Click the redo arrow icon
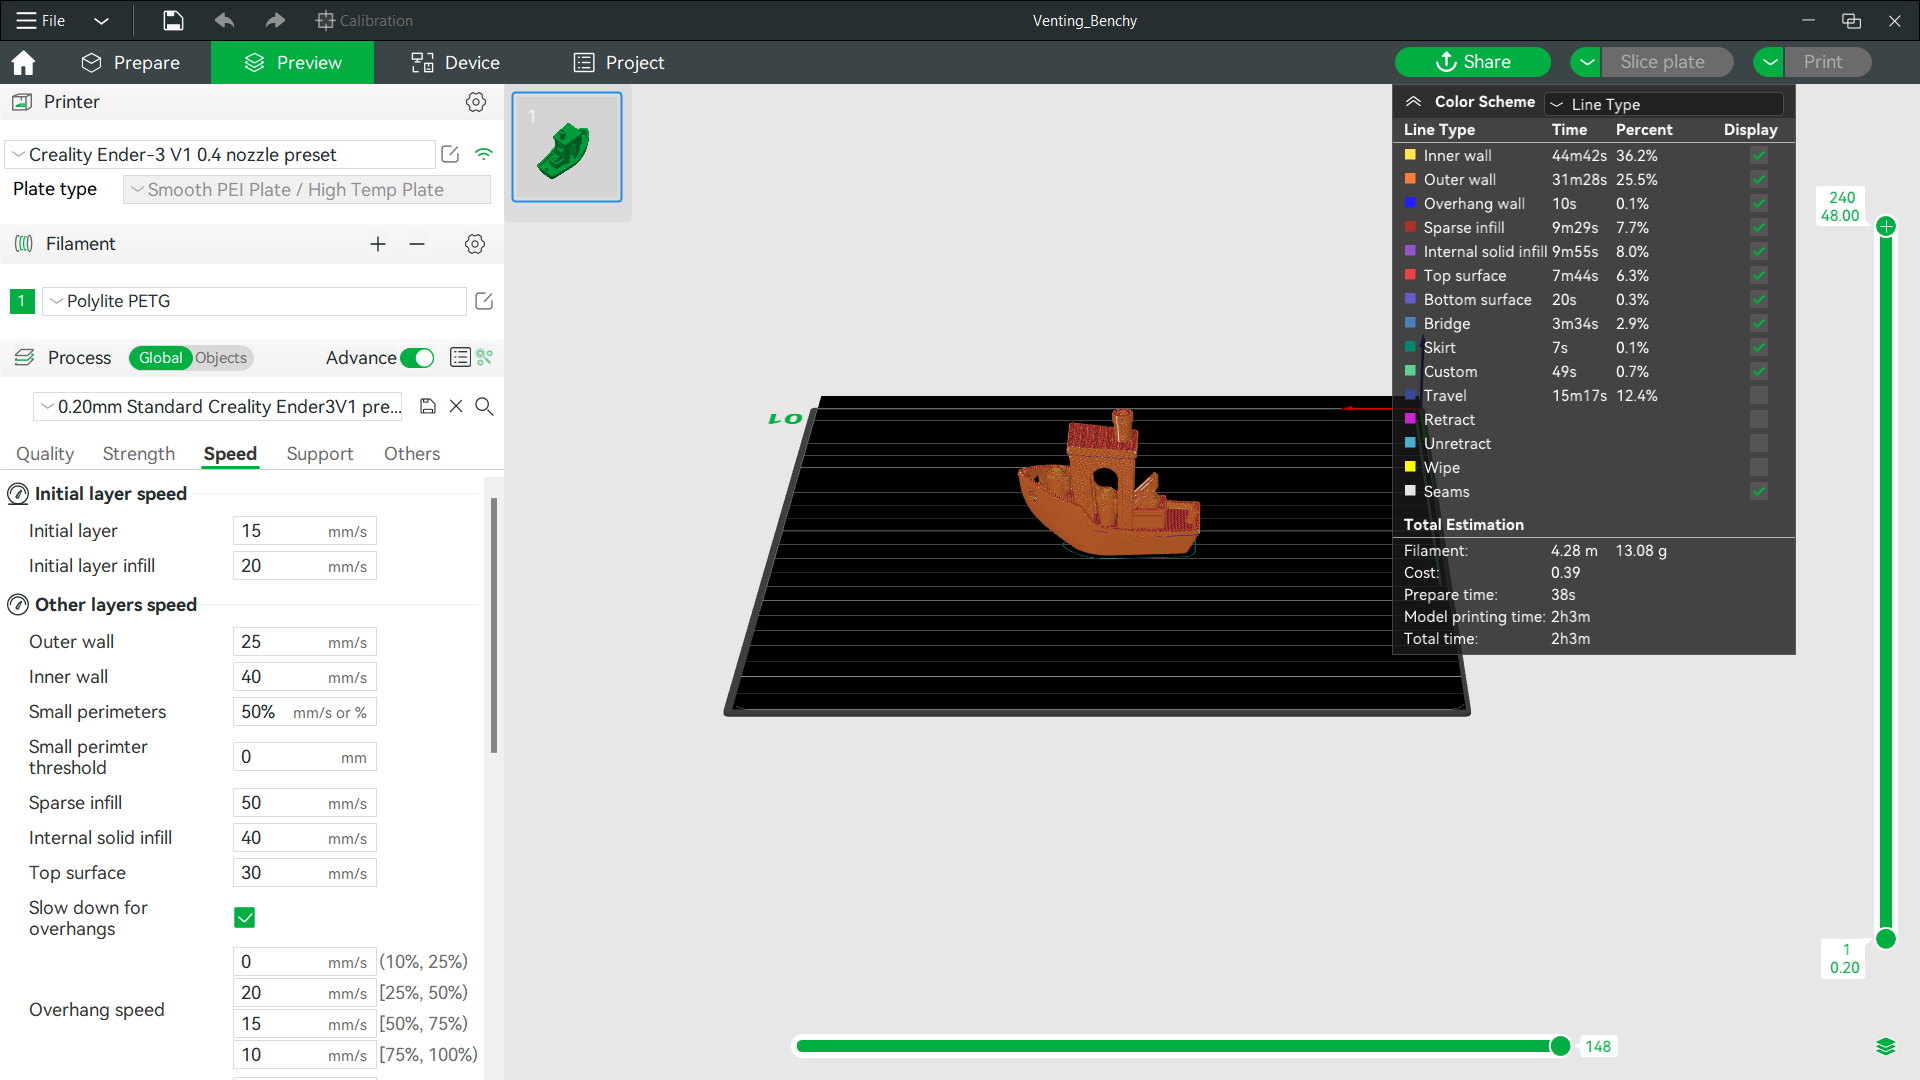This screenshot has width=1920, height=1080. pos(275,20)
